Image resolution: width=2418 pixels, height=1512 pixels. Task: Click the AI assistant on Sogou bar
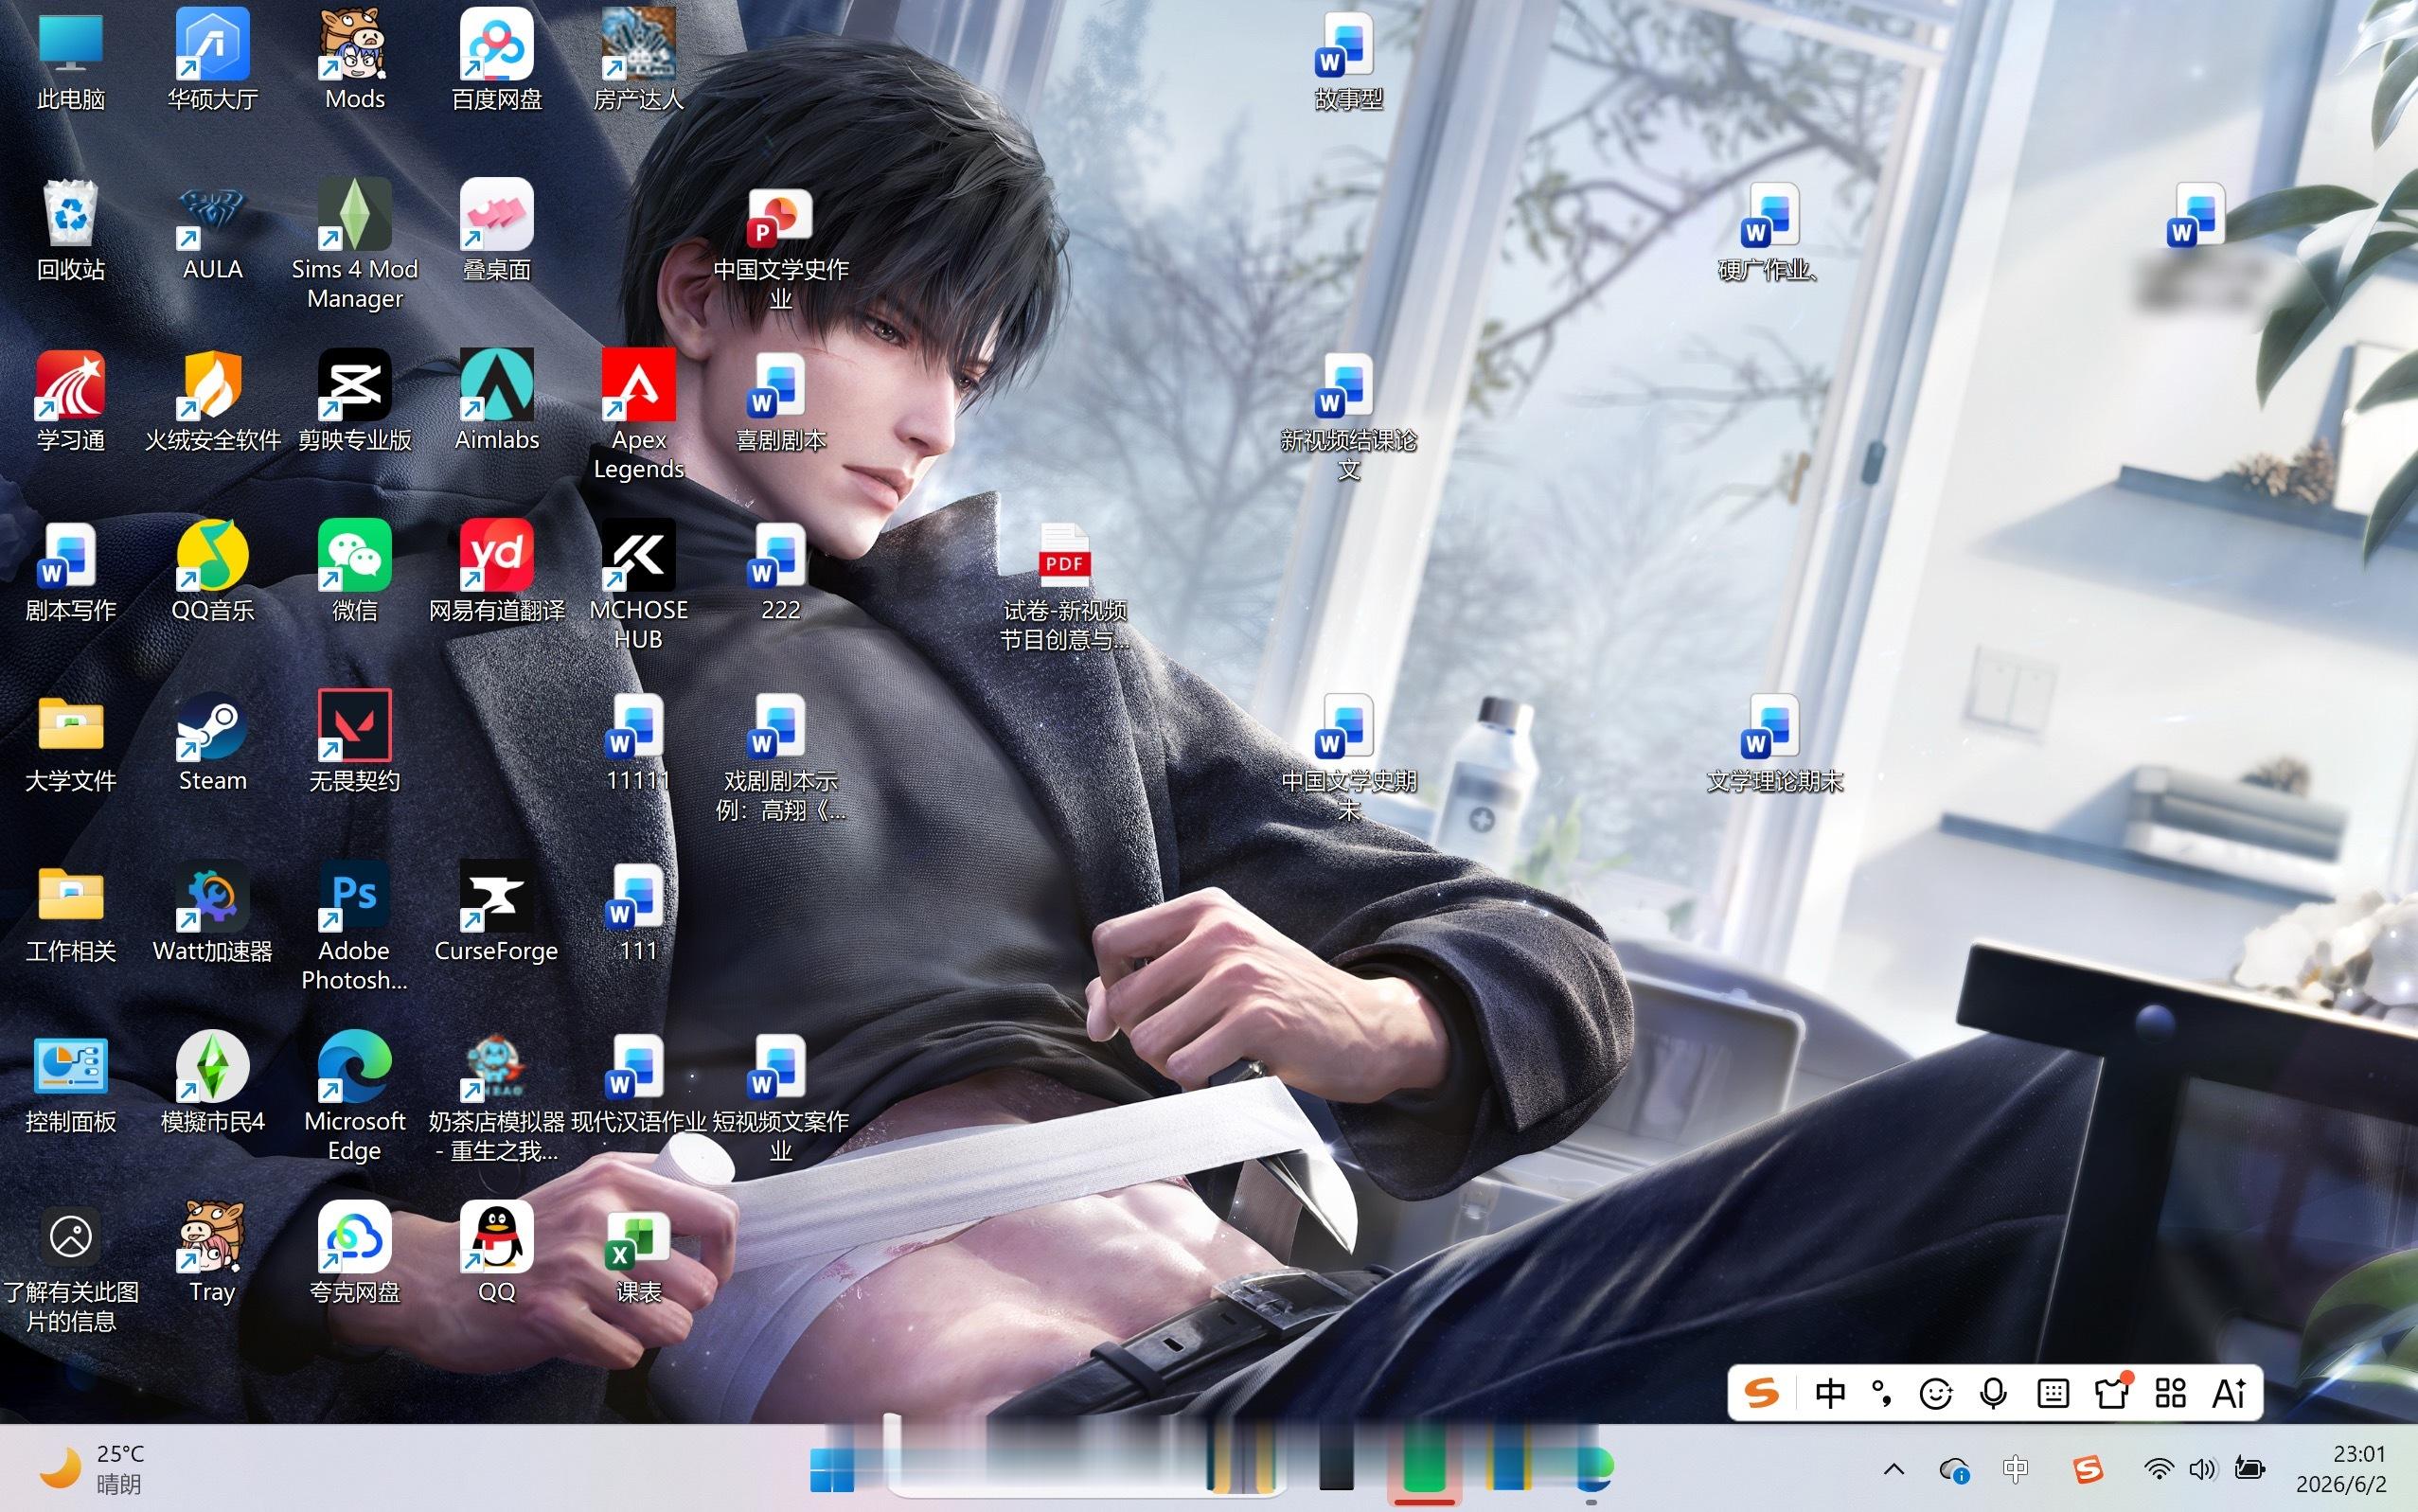2229,1393
